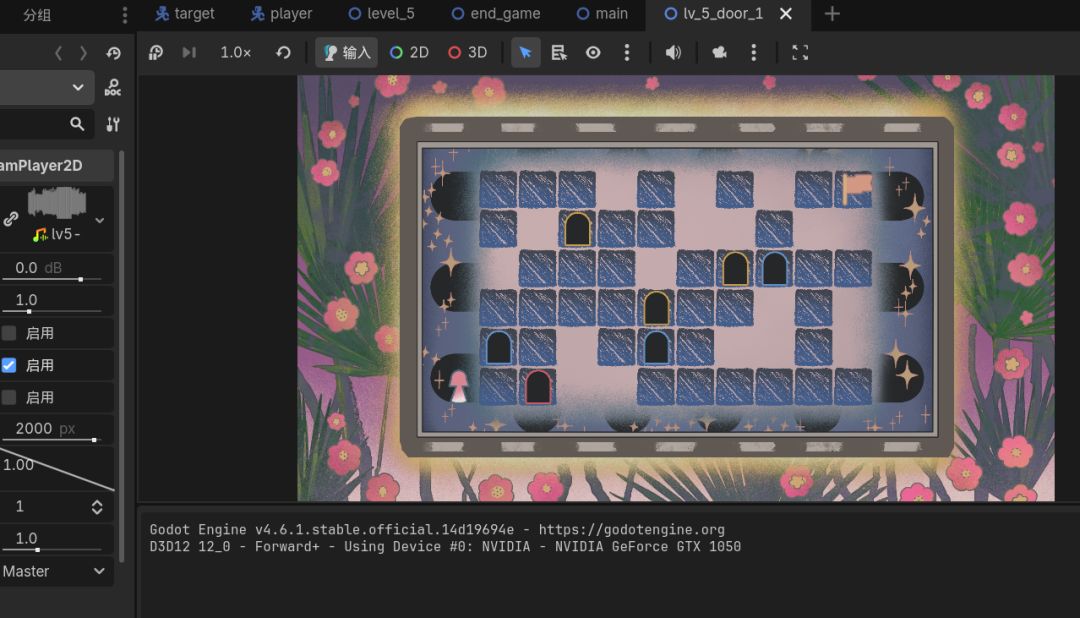The height and width of the screenshot is (618, 1080).
Task: Activate the select mode arrow tool
Action: pyautogui.click(x=526, y=52)
